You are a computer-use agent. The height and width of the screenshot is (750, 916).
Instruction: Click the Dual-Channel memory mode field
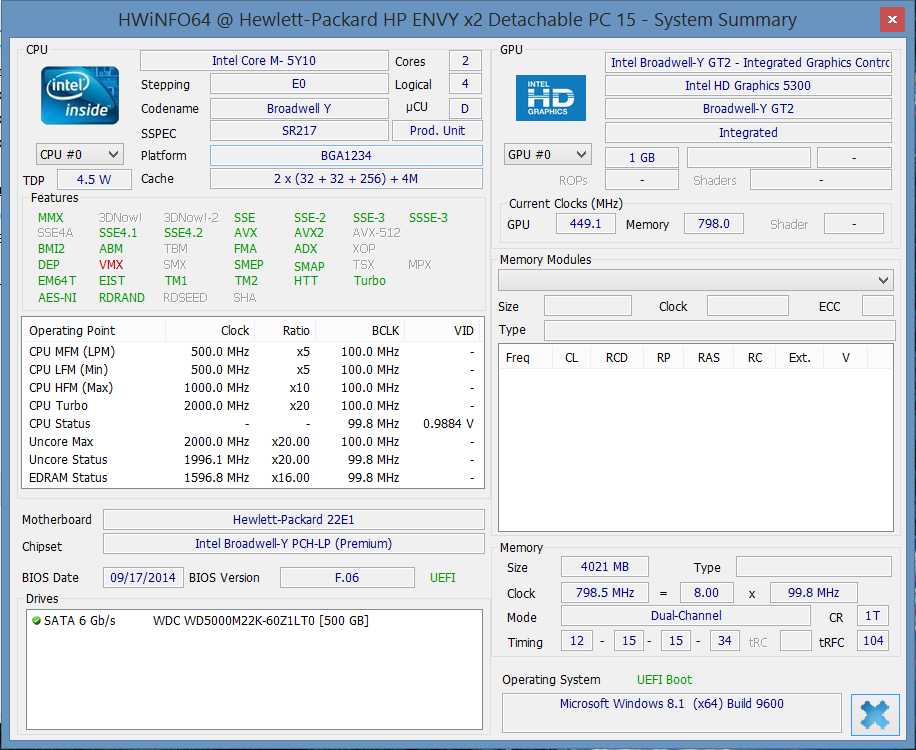(x=686, y=616)
